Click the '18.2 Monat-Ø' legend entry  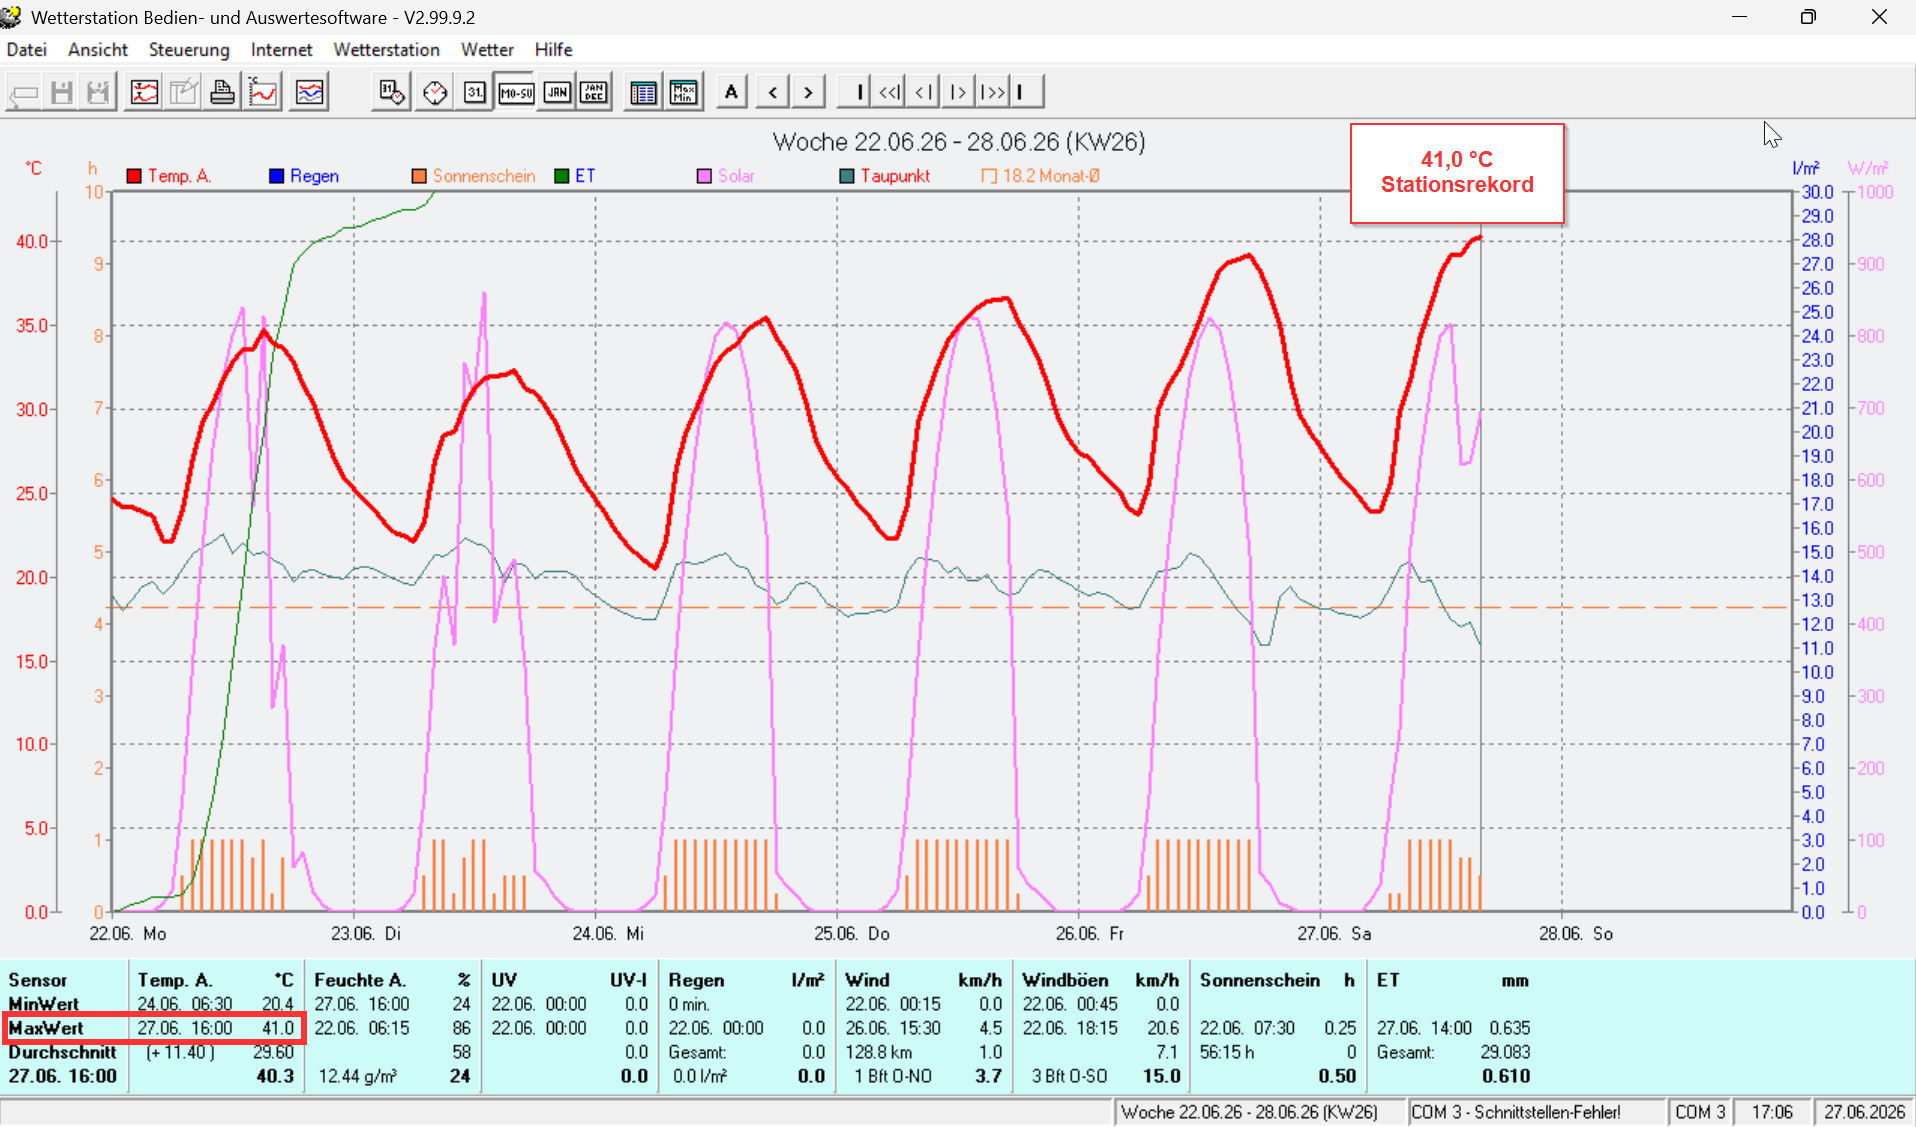click(1041, 176)
